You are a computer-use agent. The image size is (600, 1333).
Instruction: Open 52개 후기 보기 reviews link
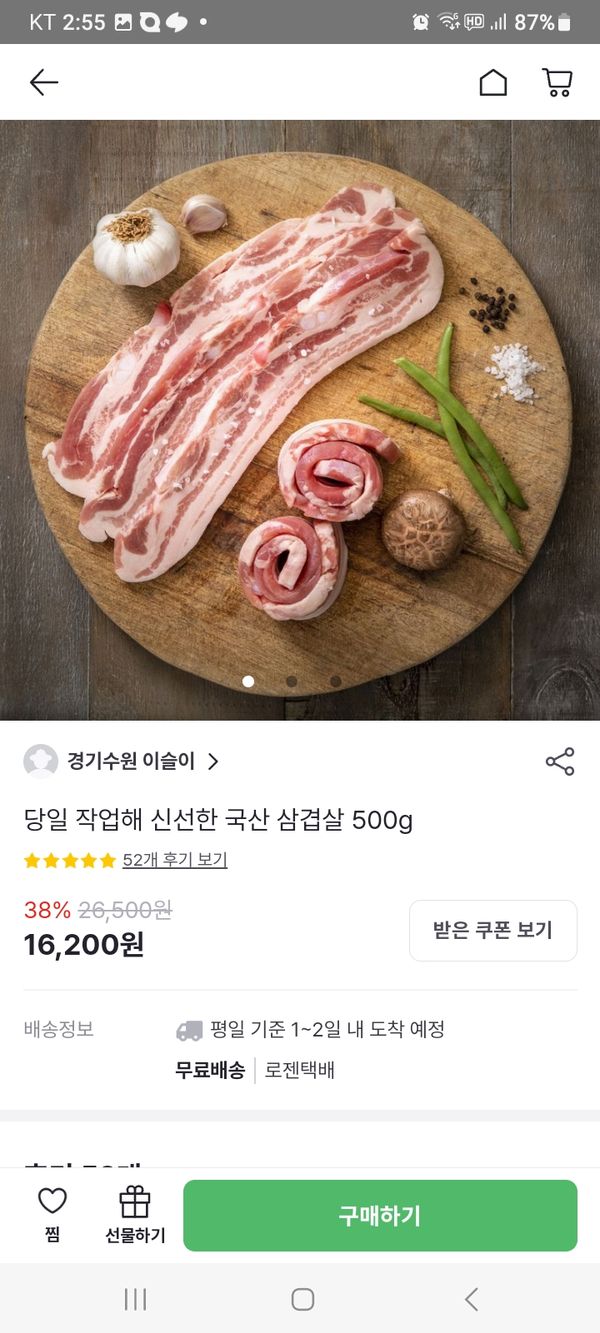click(x=175, y=860)
